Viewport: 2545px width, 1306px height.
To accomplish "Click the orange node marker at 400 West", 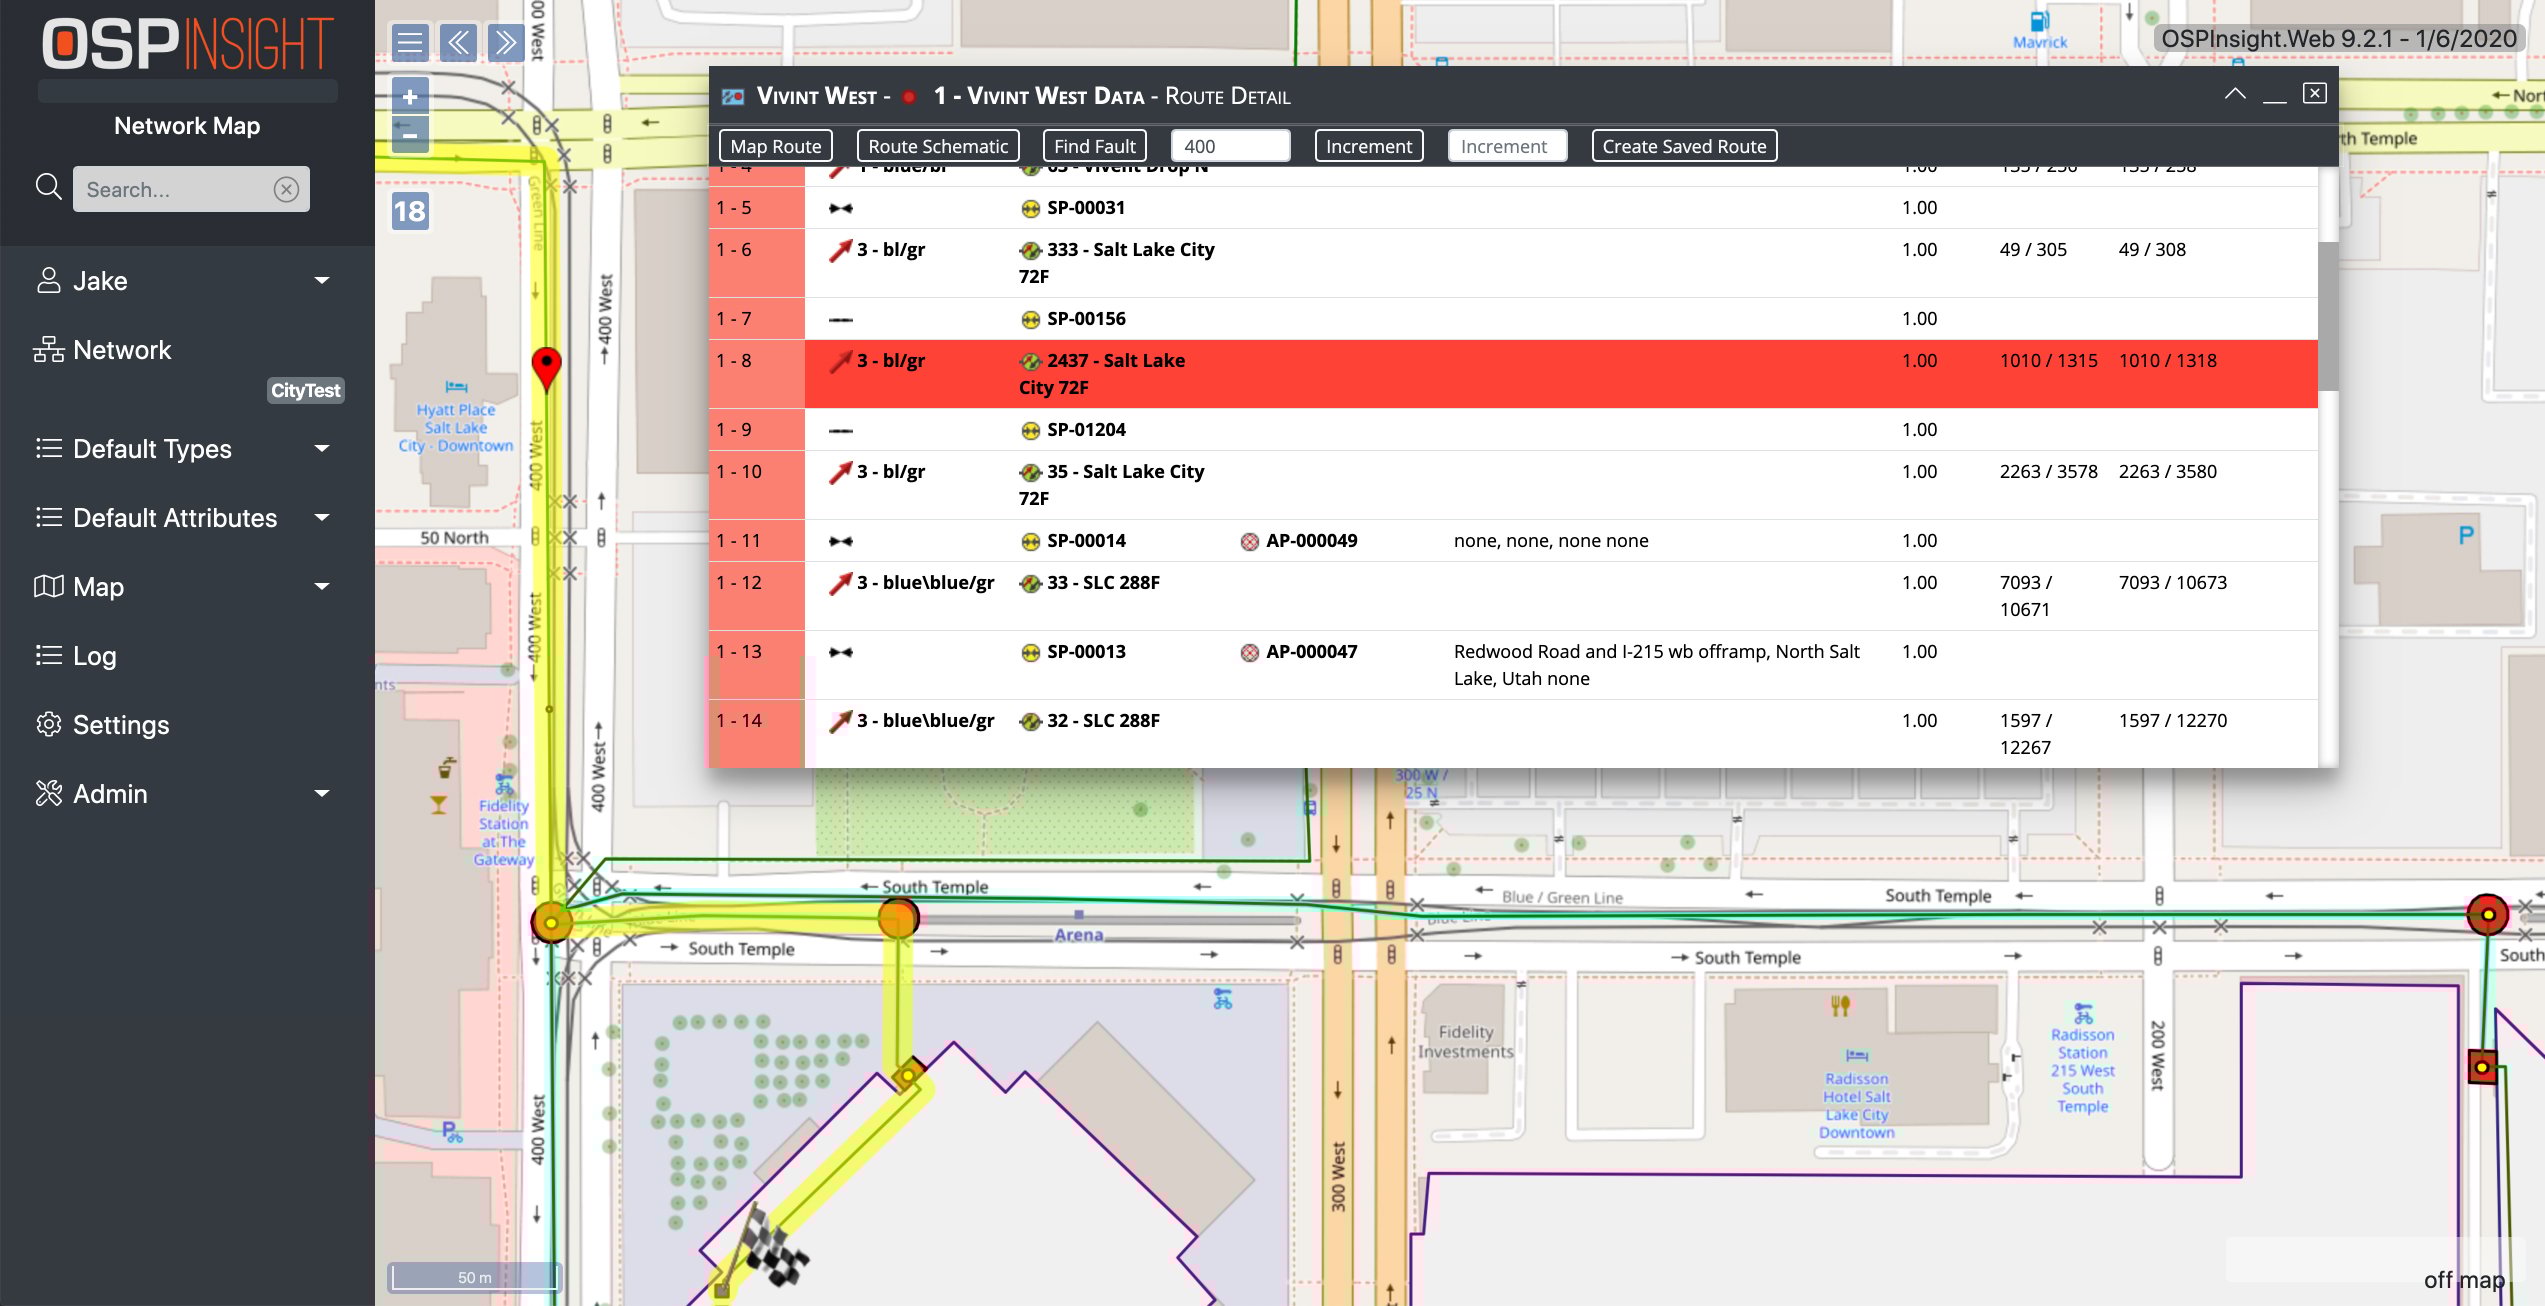I will [x=551, y=922].
